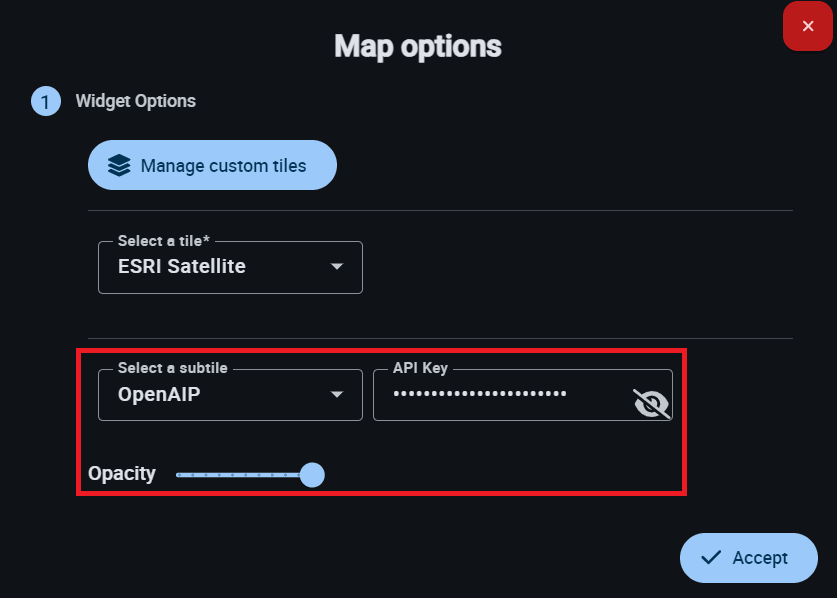
Task: Click the Map options heading
Action: click(x=418, y=46)
